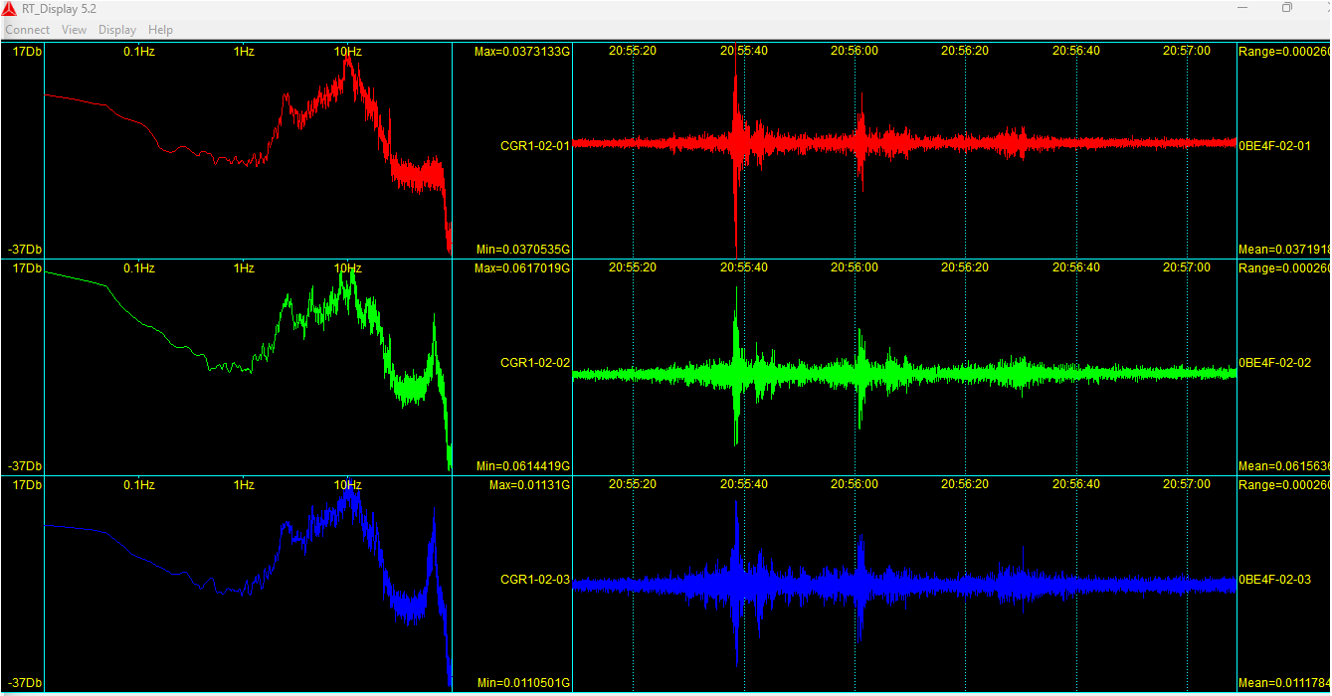Click the 1Hz label on red spectrum

click(x=243, y=51)
